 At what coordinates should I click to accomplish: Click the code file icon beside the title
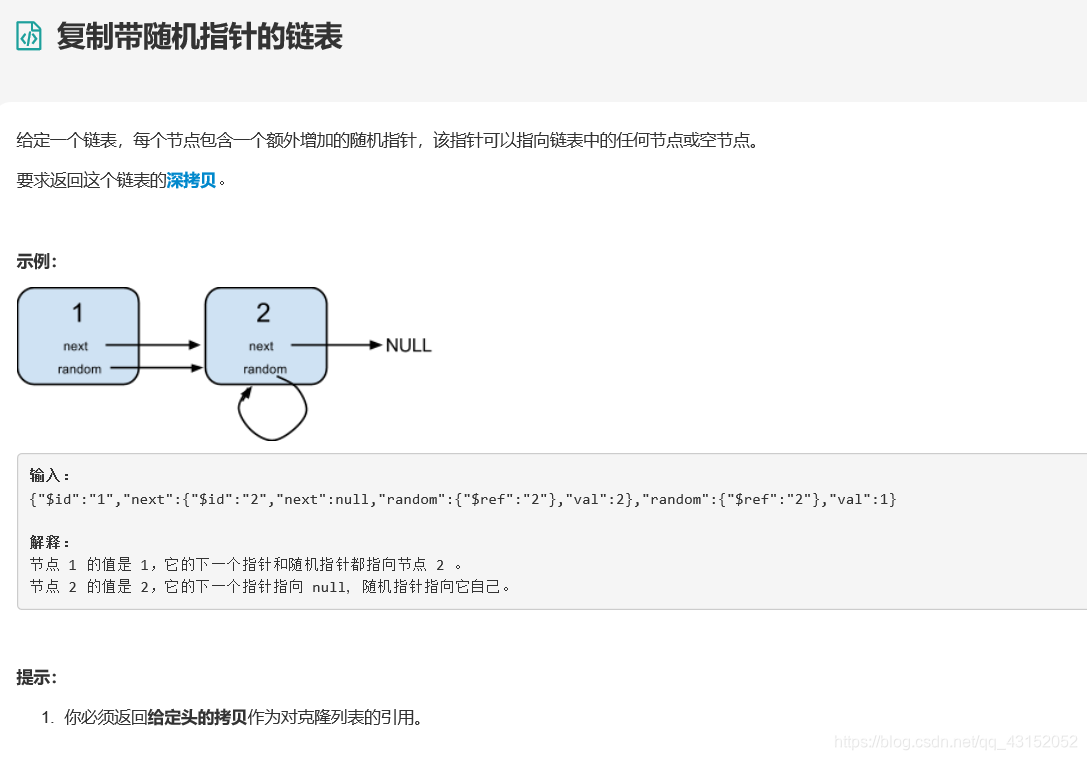[x=29, y=36]
